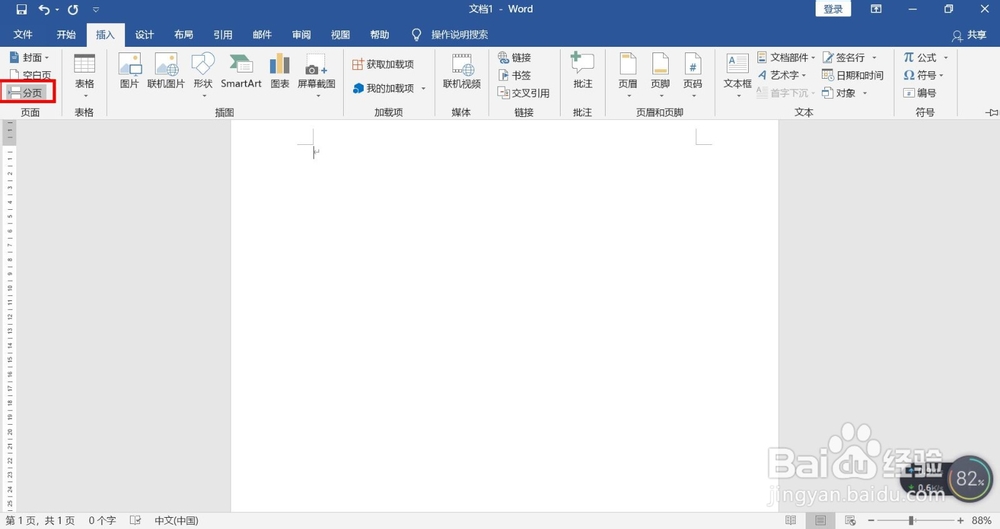Switch to the 开始 ribbon tab
Screen dimensions: 1000x529
coord(66,34)
